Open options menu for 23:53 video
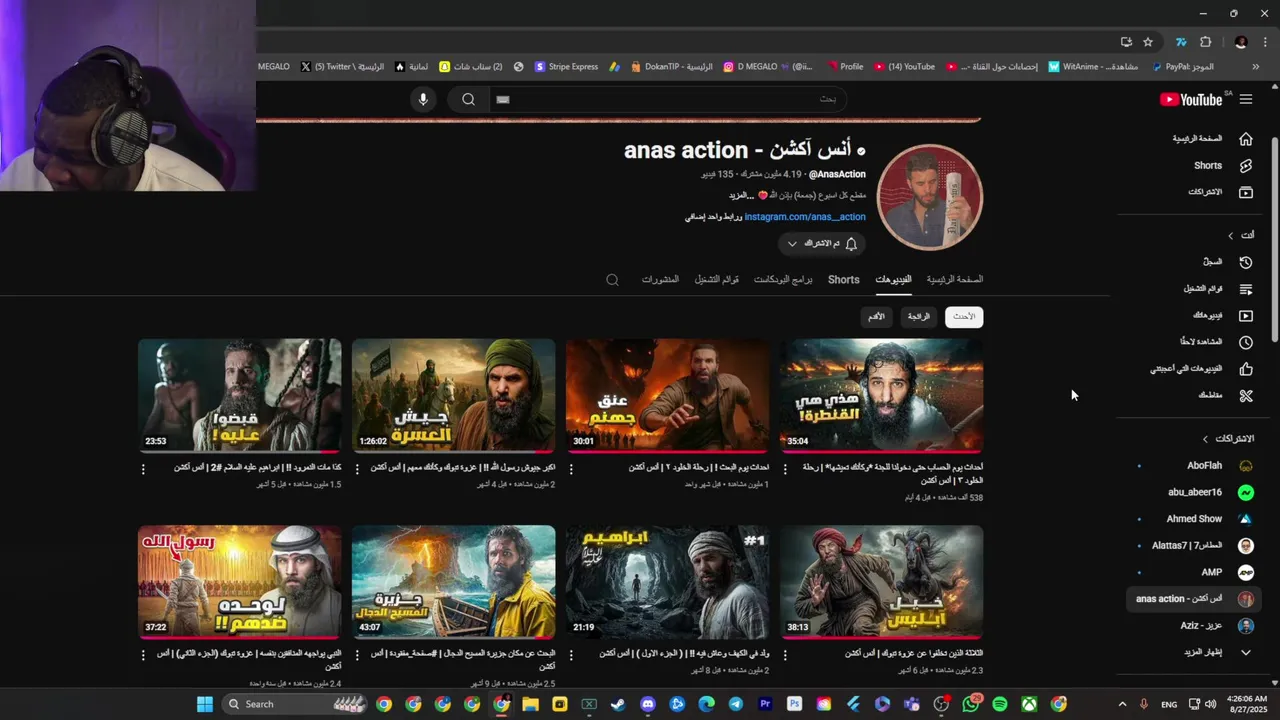Image resolution: width=1280 pixels, height=720 pixels. tap(143, 468)
